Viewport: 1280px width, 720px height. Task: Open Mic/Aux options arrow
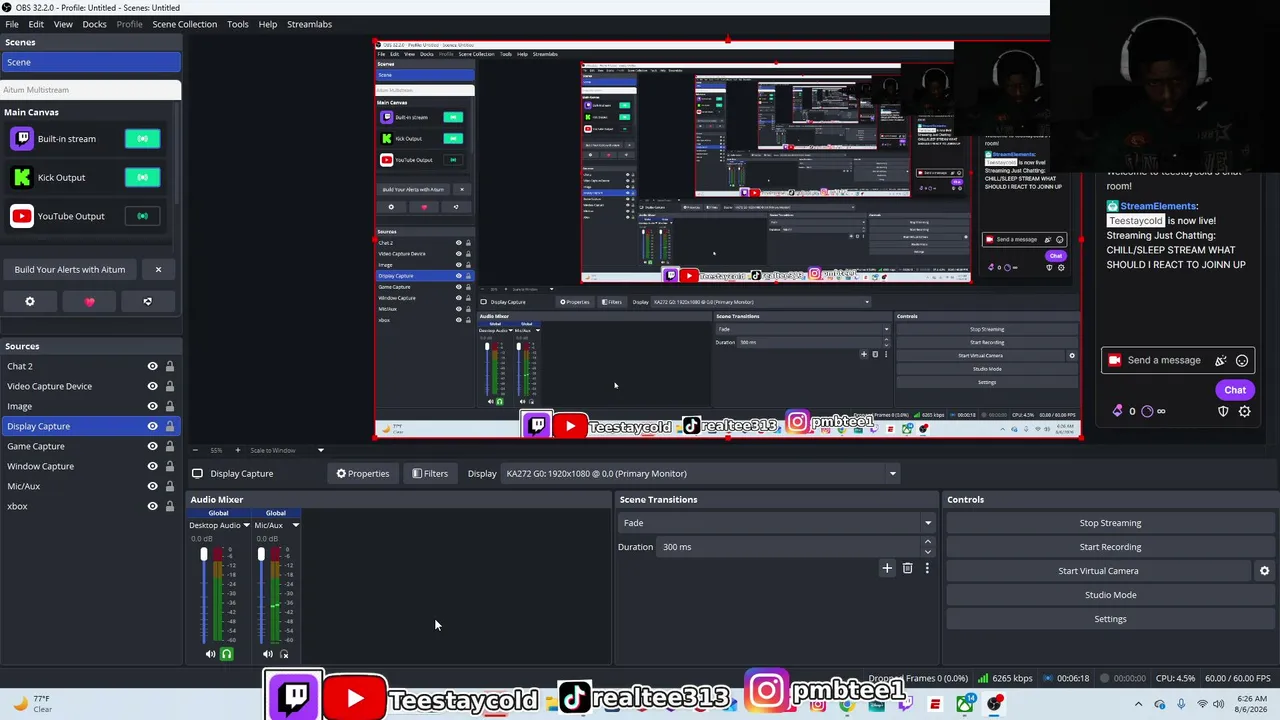295,525
